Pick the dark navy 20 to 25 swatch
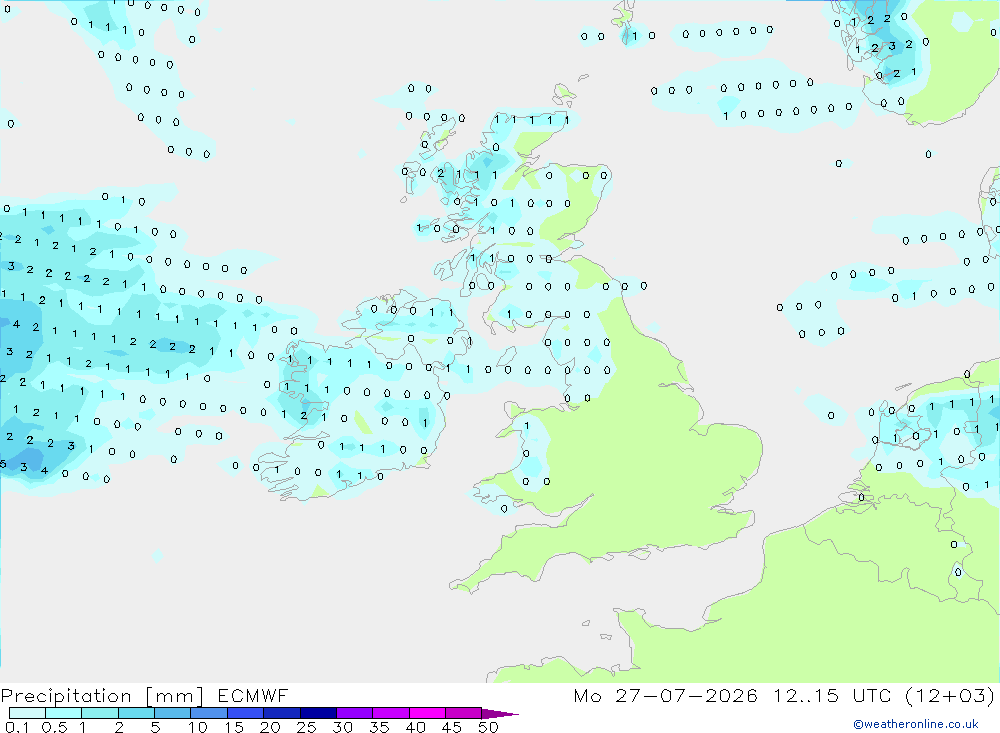Screen dimensions: 1000x733 281,713
